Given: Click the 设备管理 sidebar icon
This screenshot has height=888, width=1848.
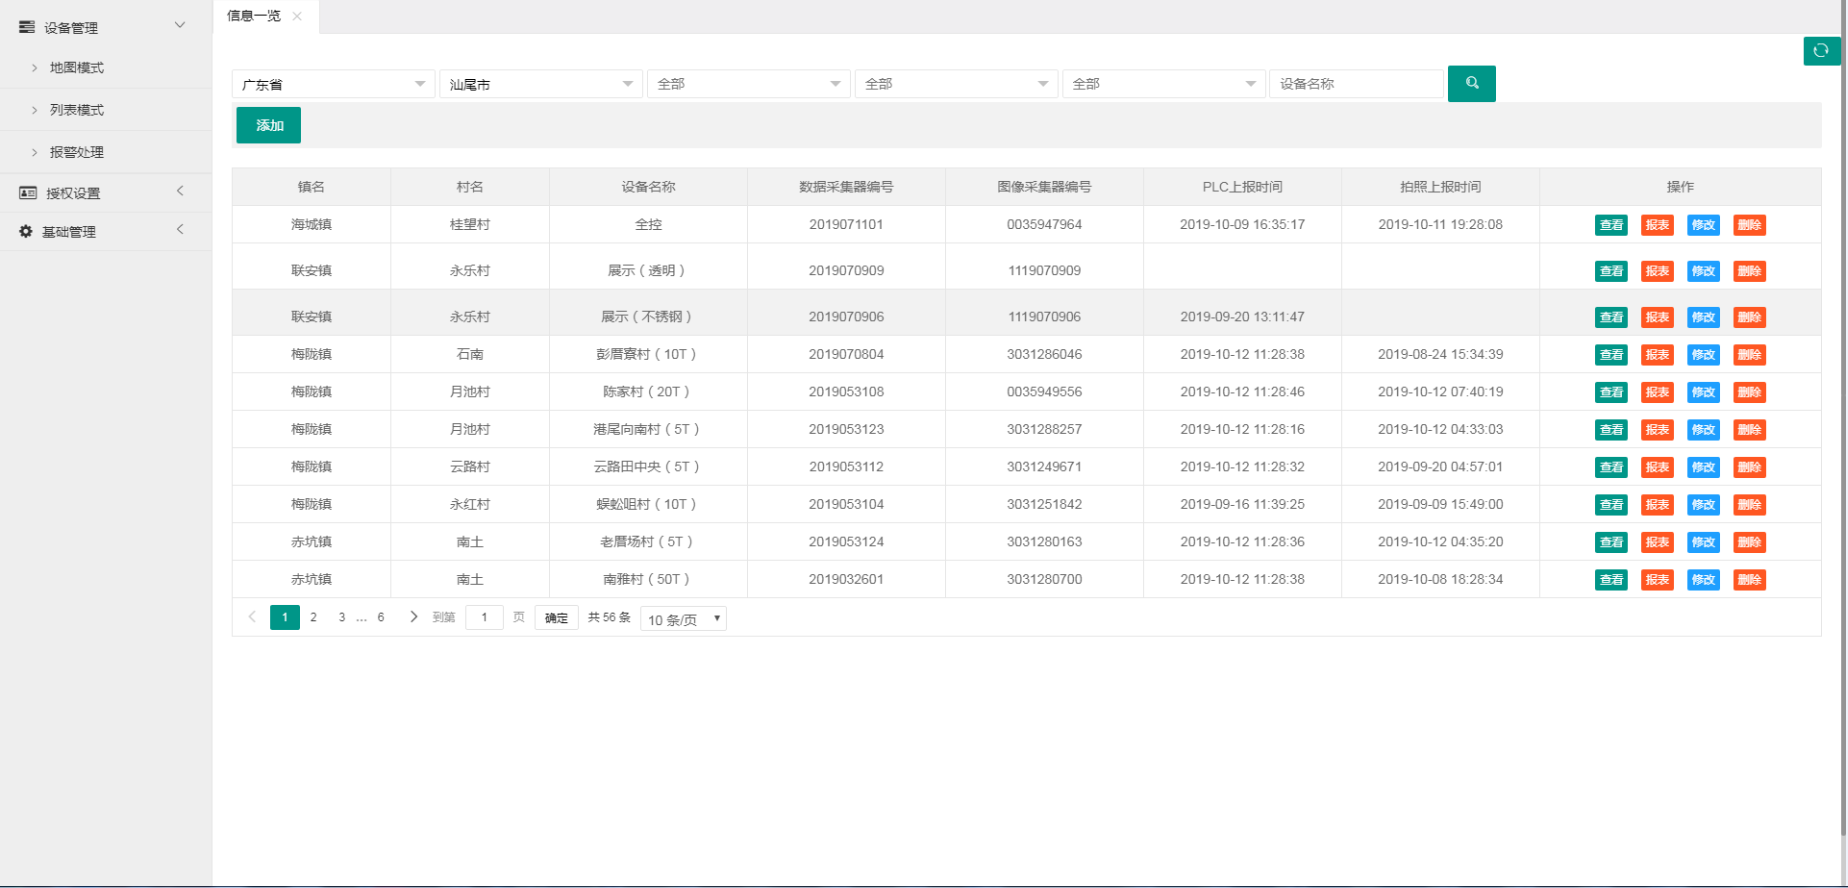Looking at the screenshot, I should 27,27.
